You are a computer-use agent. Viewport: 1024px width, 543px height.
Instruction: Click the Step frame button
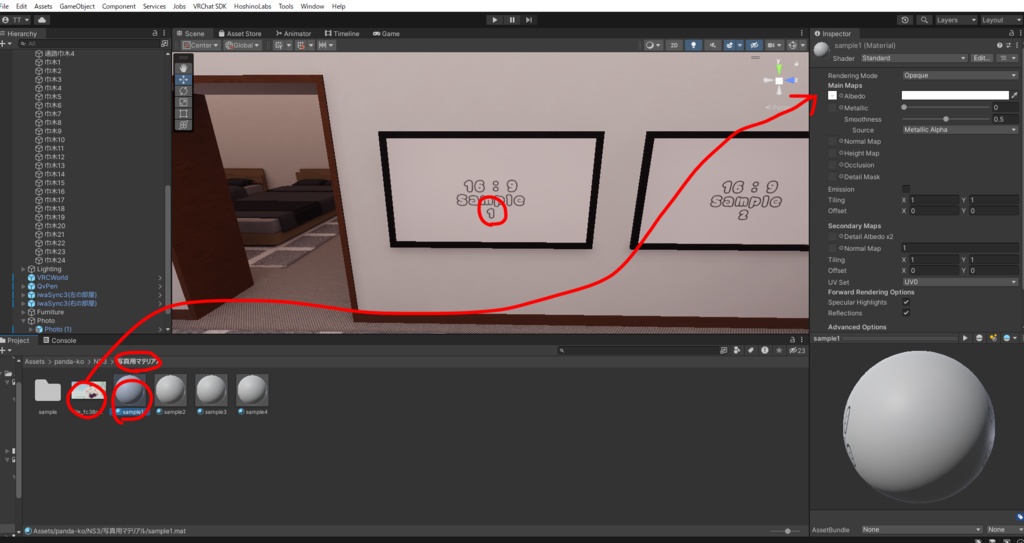(x=529, y=20)
